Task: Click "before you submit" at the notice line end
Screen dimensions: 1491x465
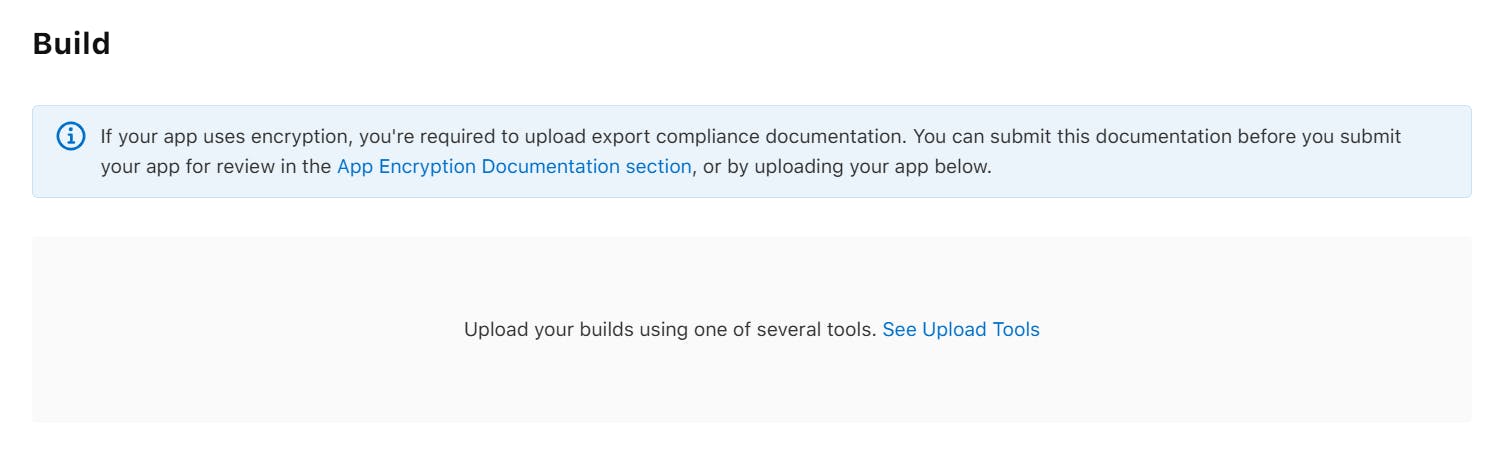Action: 1319,137
